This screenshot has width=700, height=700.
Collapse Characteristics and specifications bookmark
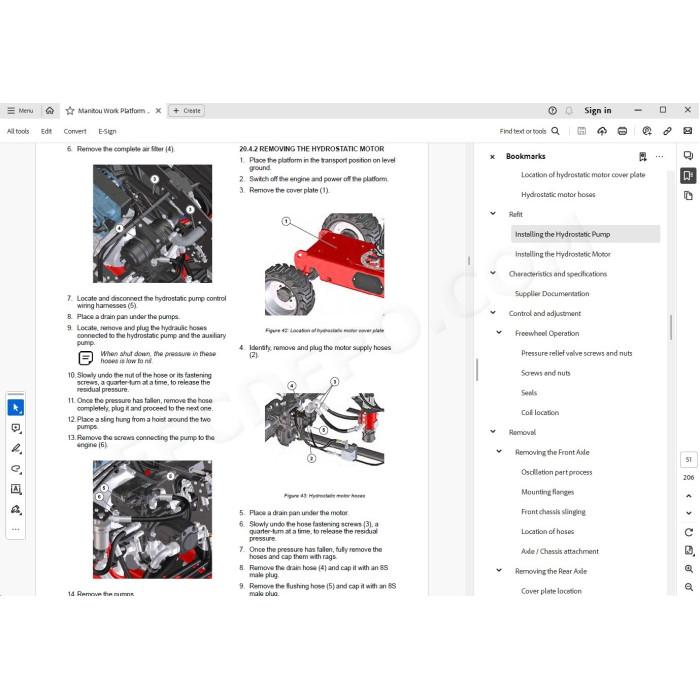[493, 273]
